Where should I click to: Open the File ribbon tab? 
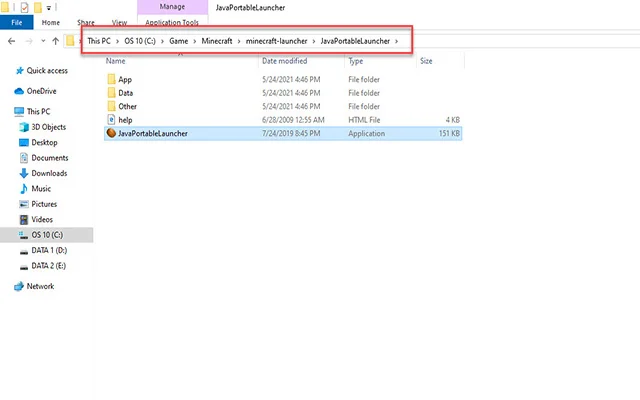tap(17, 22)
